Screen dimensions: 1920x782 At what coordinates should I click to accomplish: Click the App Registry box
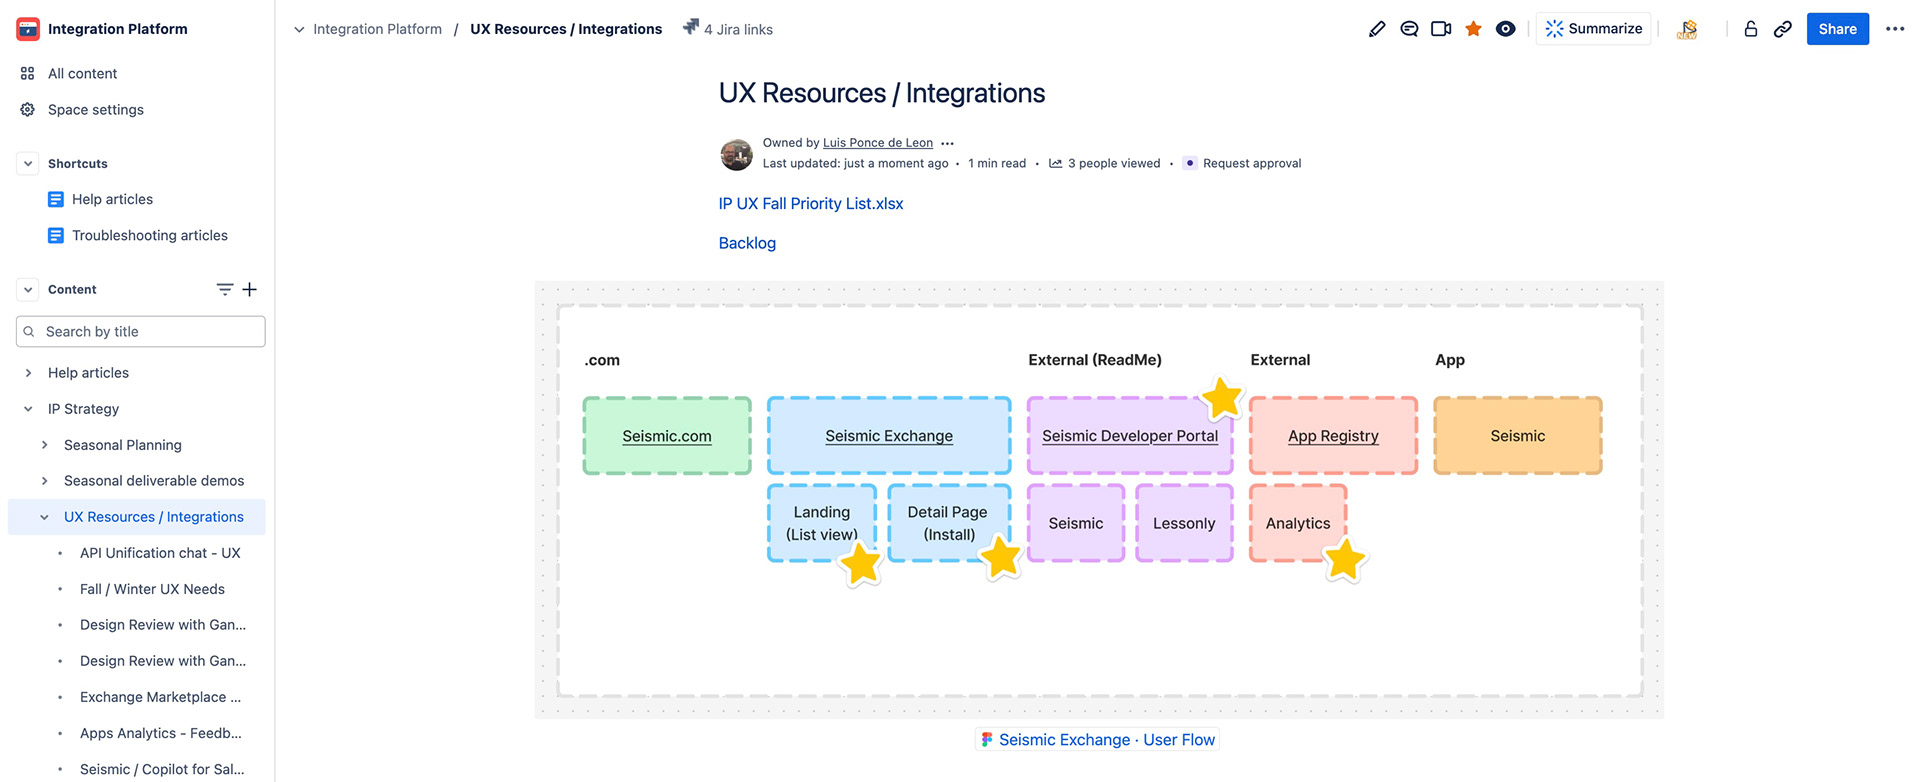1333,436
